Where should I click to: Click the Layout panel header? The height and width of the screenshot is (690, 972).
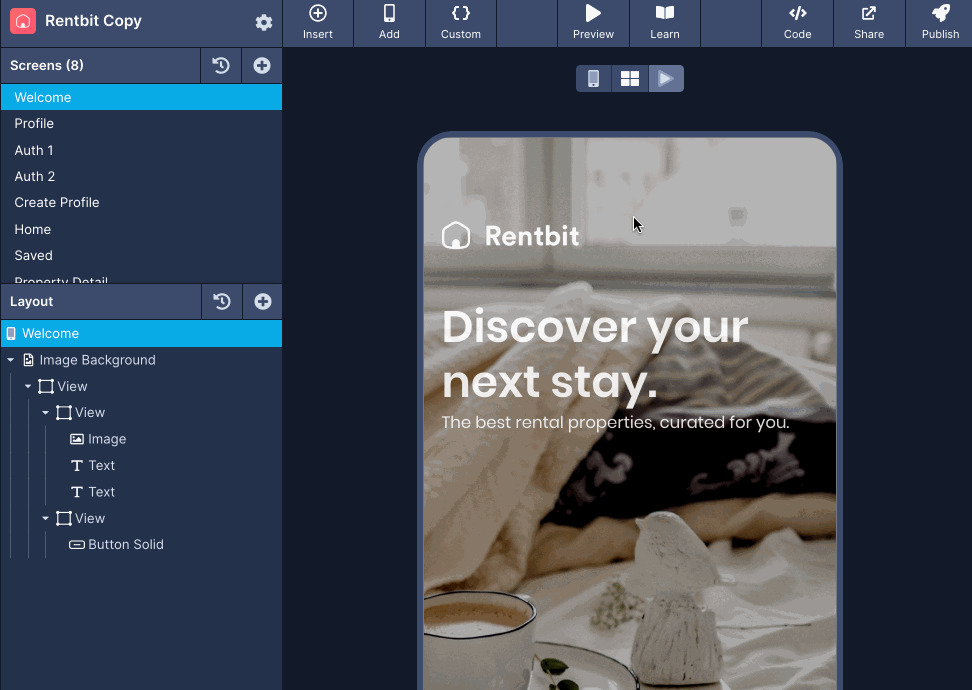101,302
